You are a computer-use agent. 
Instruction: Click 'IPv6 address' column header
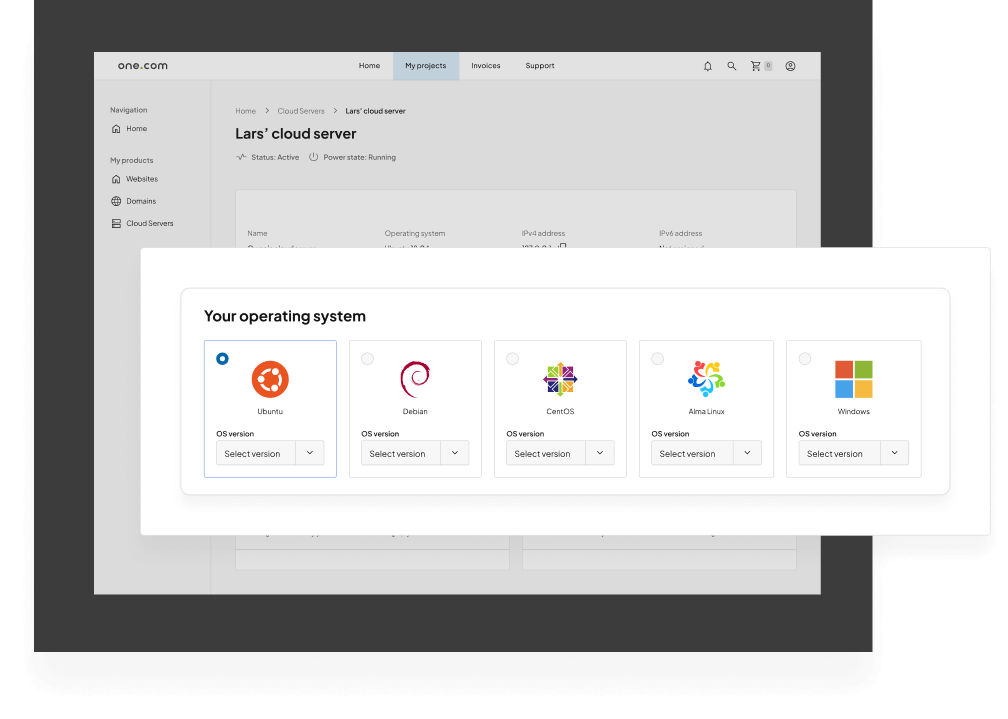coord(680,233)
